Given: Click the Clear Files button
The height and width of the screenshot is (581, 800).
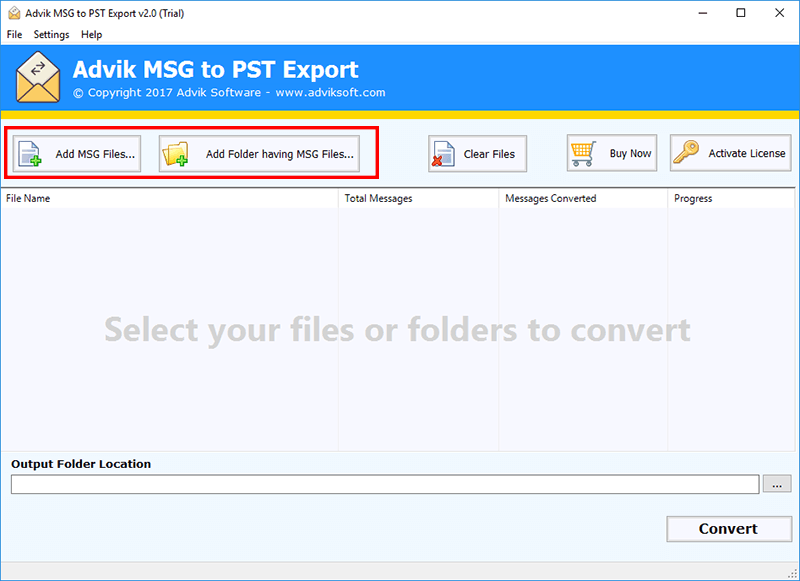Looking at the screenshot, I should [x=478, y=154].
